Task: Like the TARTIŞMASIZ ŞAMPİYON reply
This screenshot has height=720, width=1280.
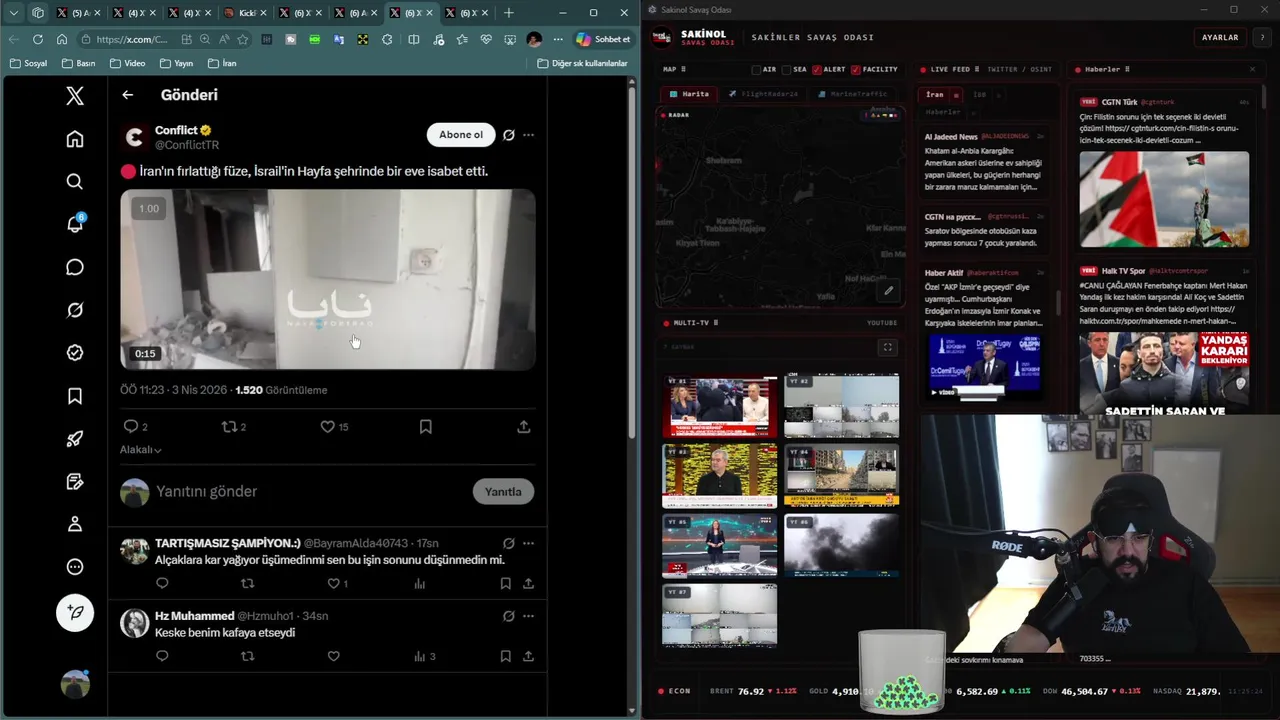Action: tap(334, 583)
